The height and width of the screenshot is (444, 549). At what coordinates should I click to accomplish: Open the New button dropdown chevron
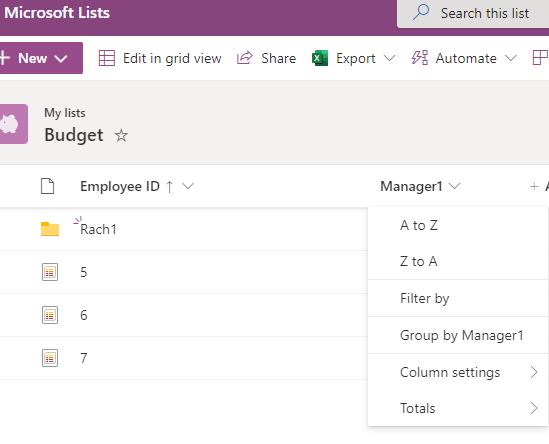[61, 58]
